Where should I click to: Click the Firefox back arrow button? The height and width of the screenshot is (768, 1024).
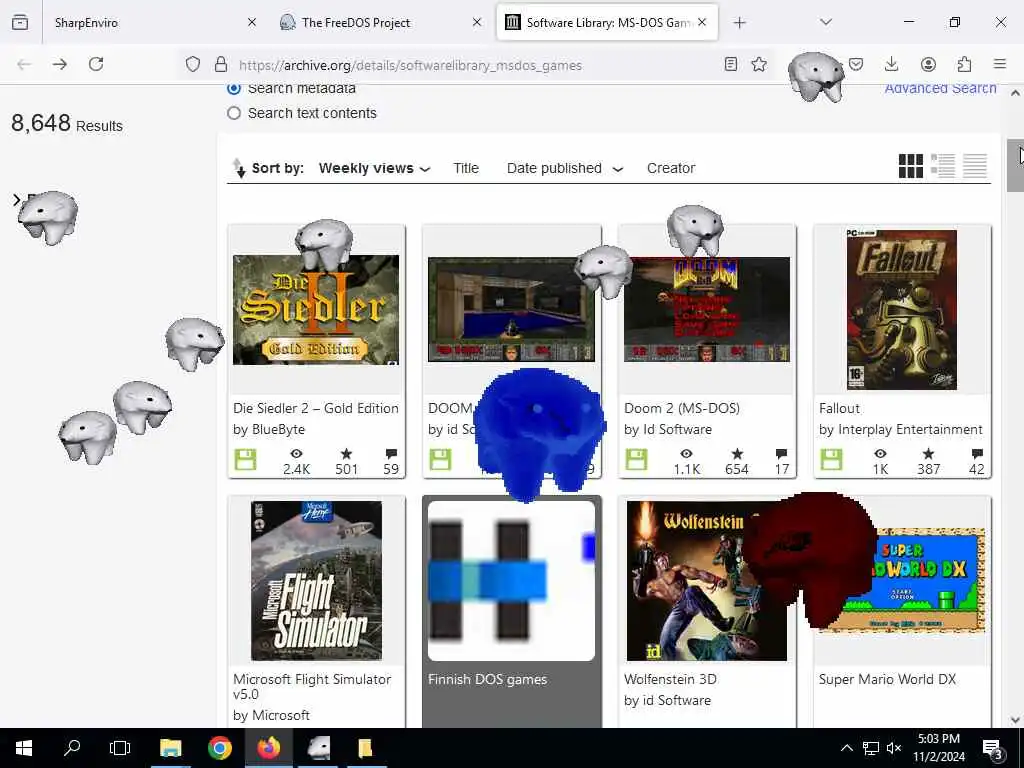[24, 64]
